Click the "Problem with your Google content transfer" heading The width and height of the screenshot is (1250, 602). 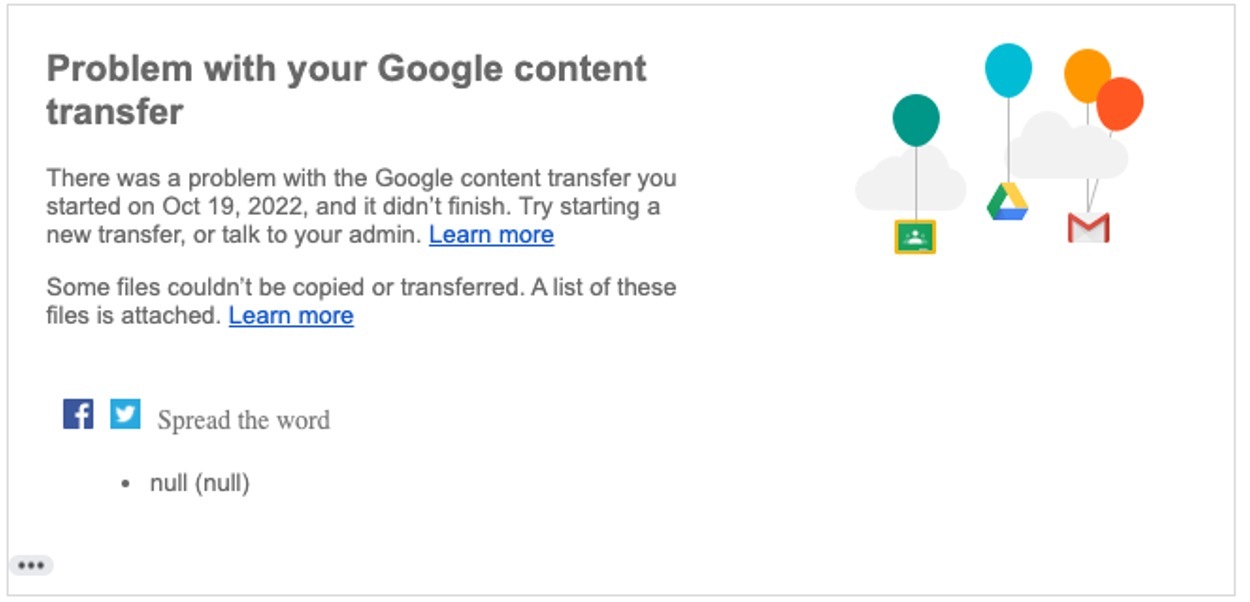tap(346, 89)
